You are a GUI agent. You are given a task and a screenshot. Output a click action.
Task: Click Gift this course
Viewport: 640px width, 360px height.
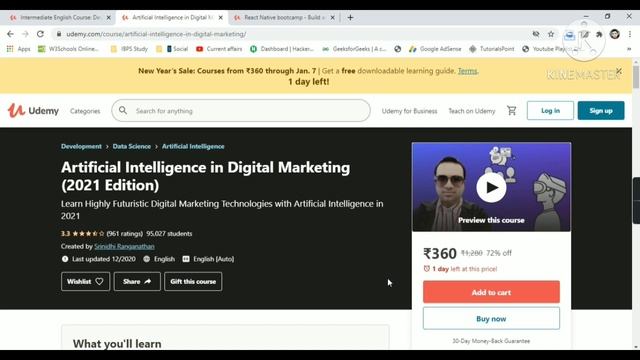[193, 282]
